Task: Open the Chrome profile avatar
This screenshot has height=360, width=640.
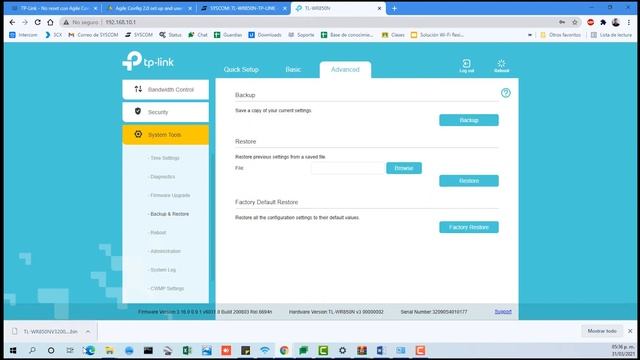Action: pyautogui.click(x=616, y=22)
